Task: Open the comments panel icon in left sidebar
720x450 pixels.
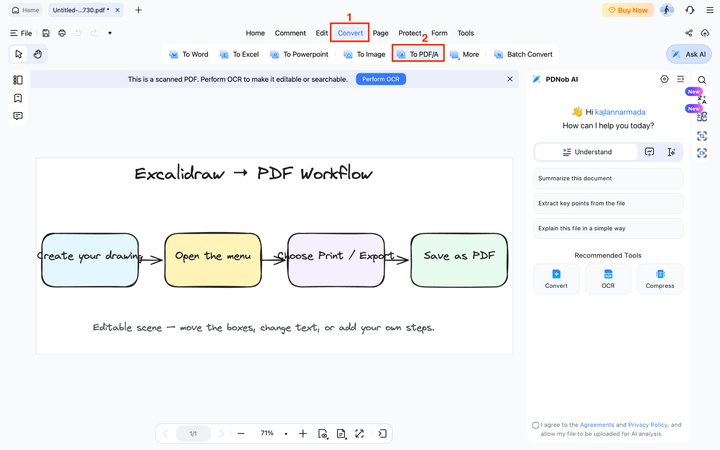Action: [x=18, y=116]
